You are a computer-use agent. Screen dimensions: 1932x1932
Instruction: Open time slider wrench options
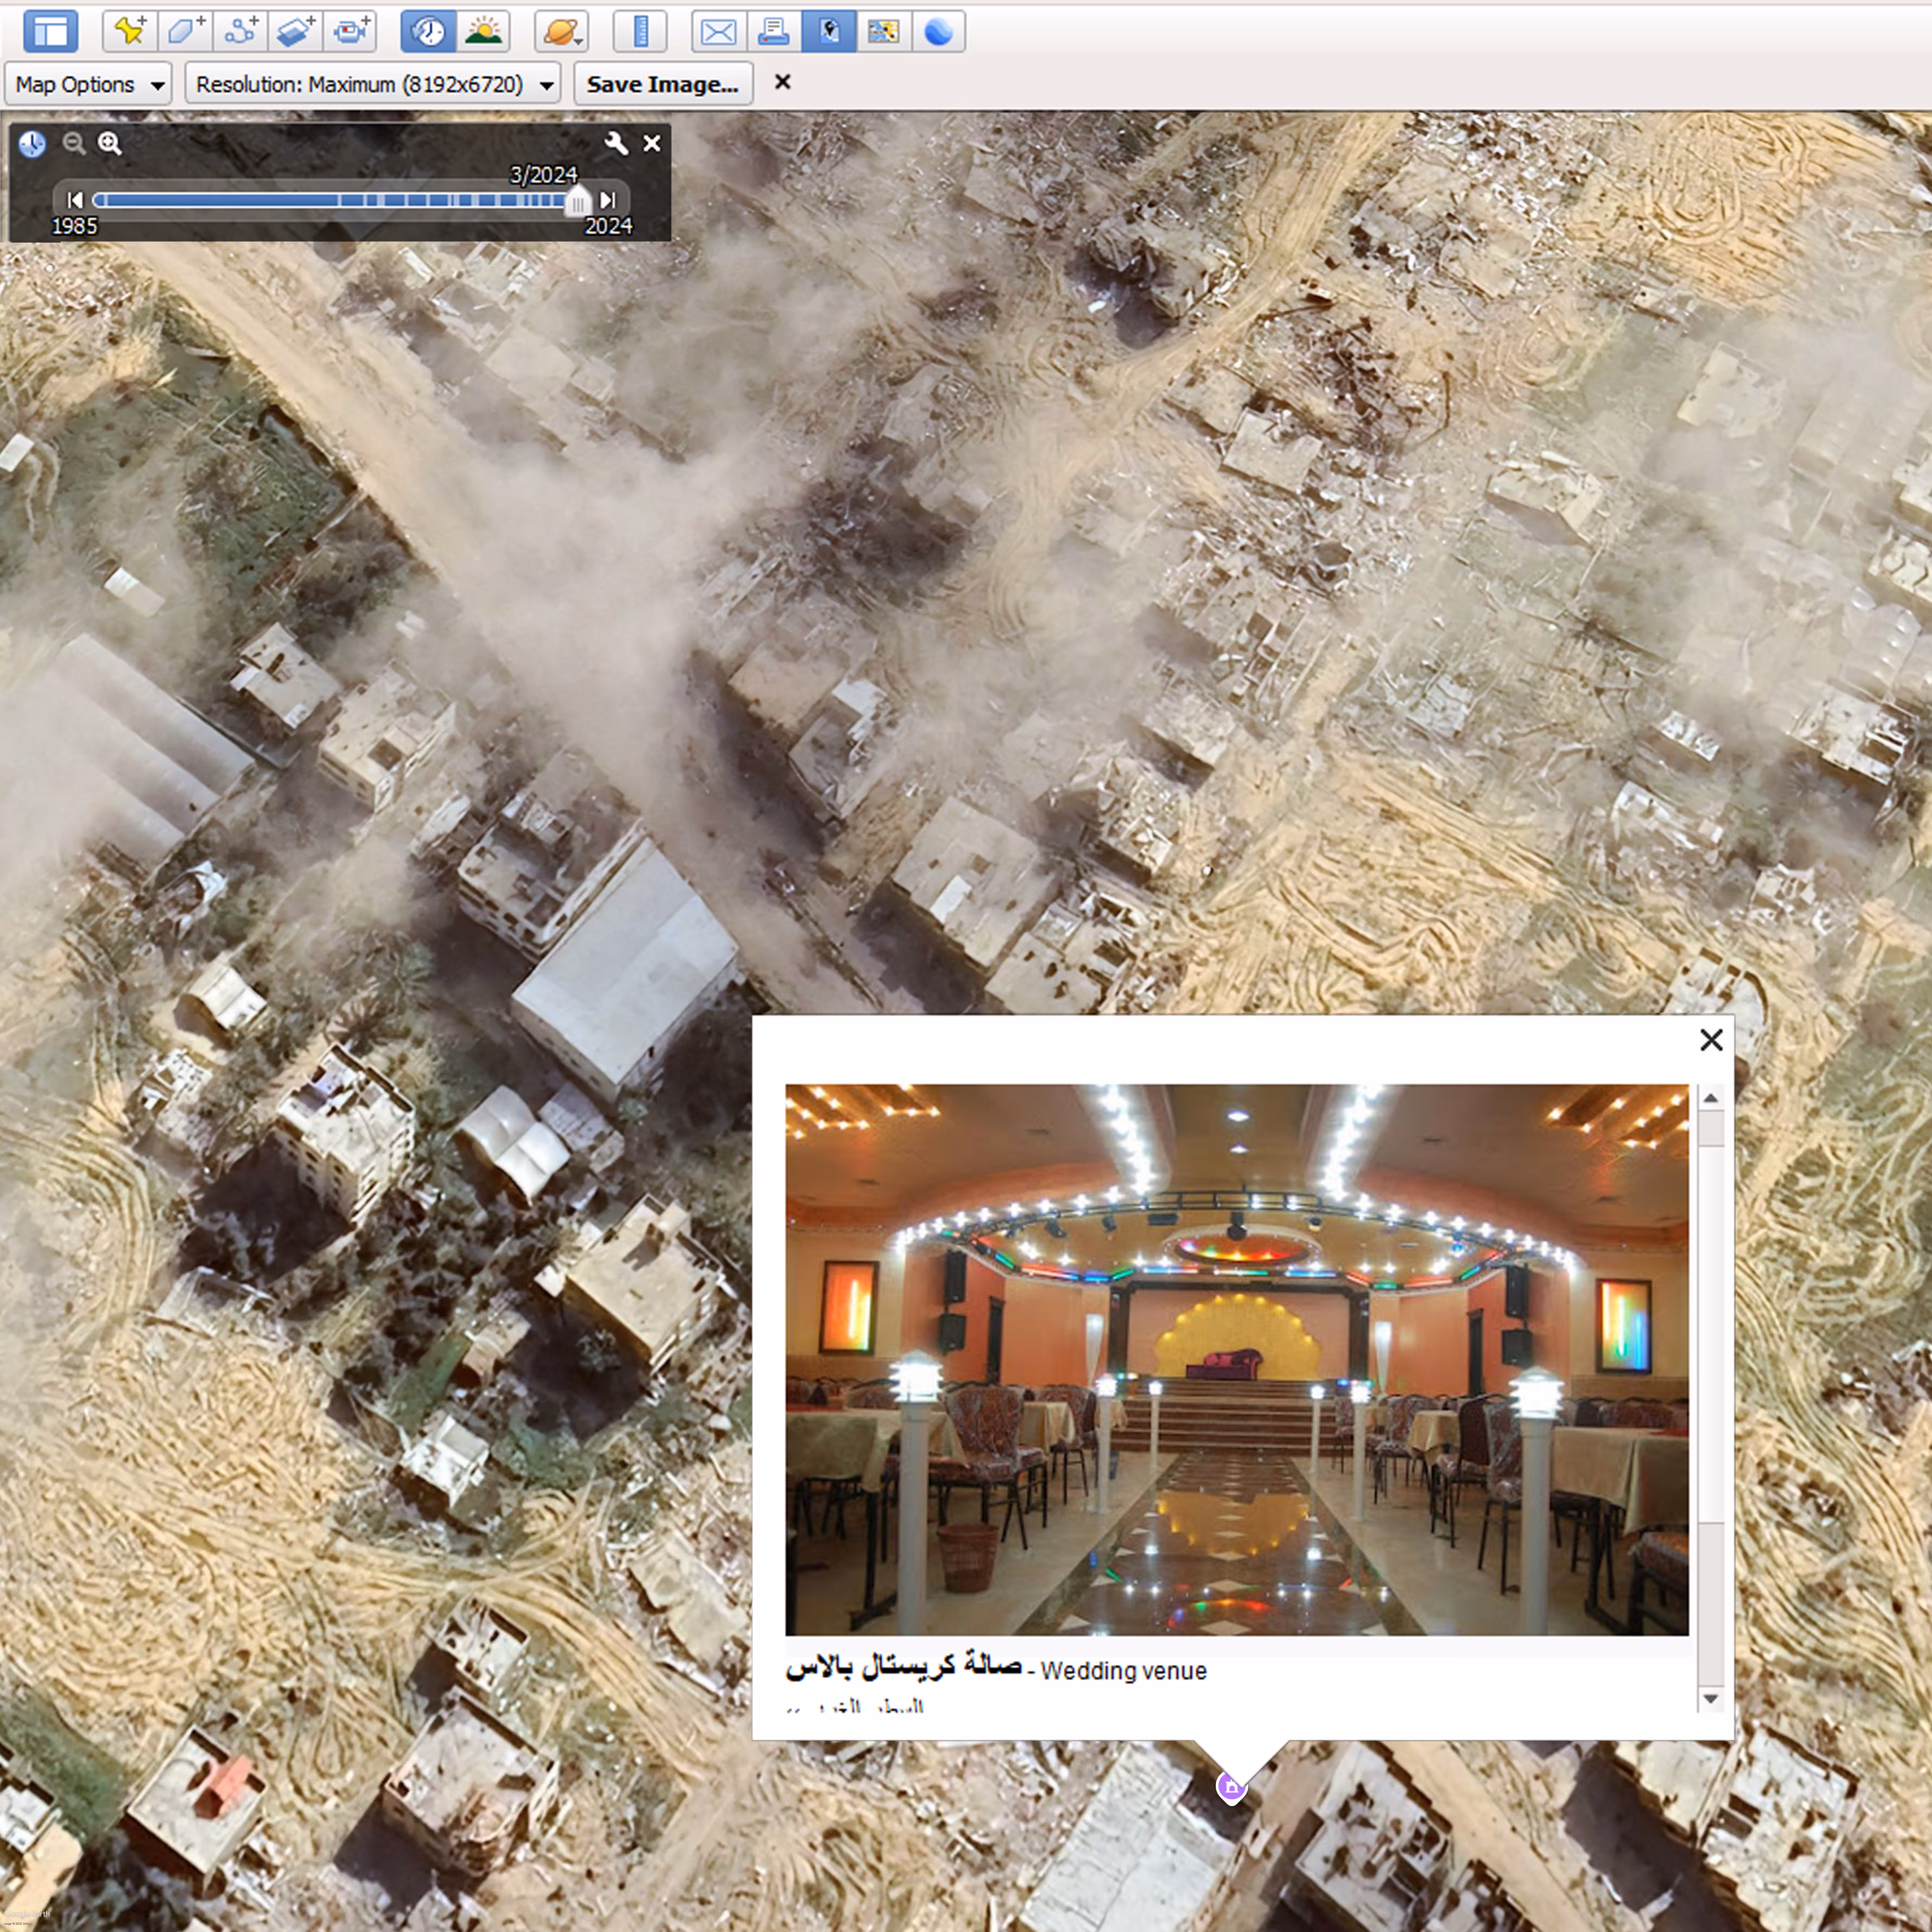tap(616, 143)
